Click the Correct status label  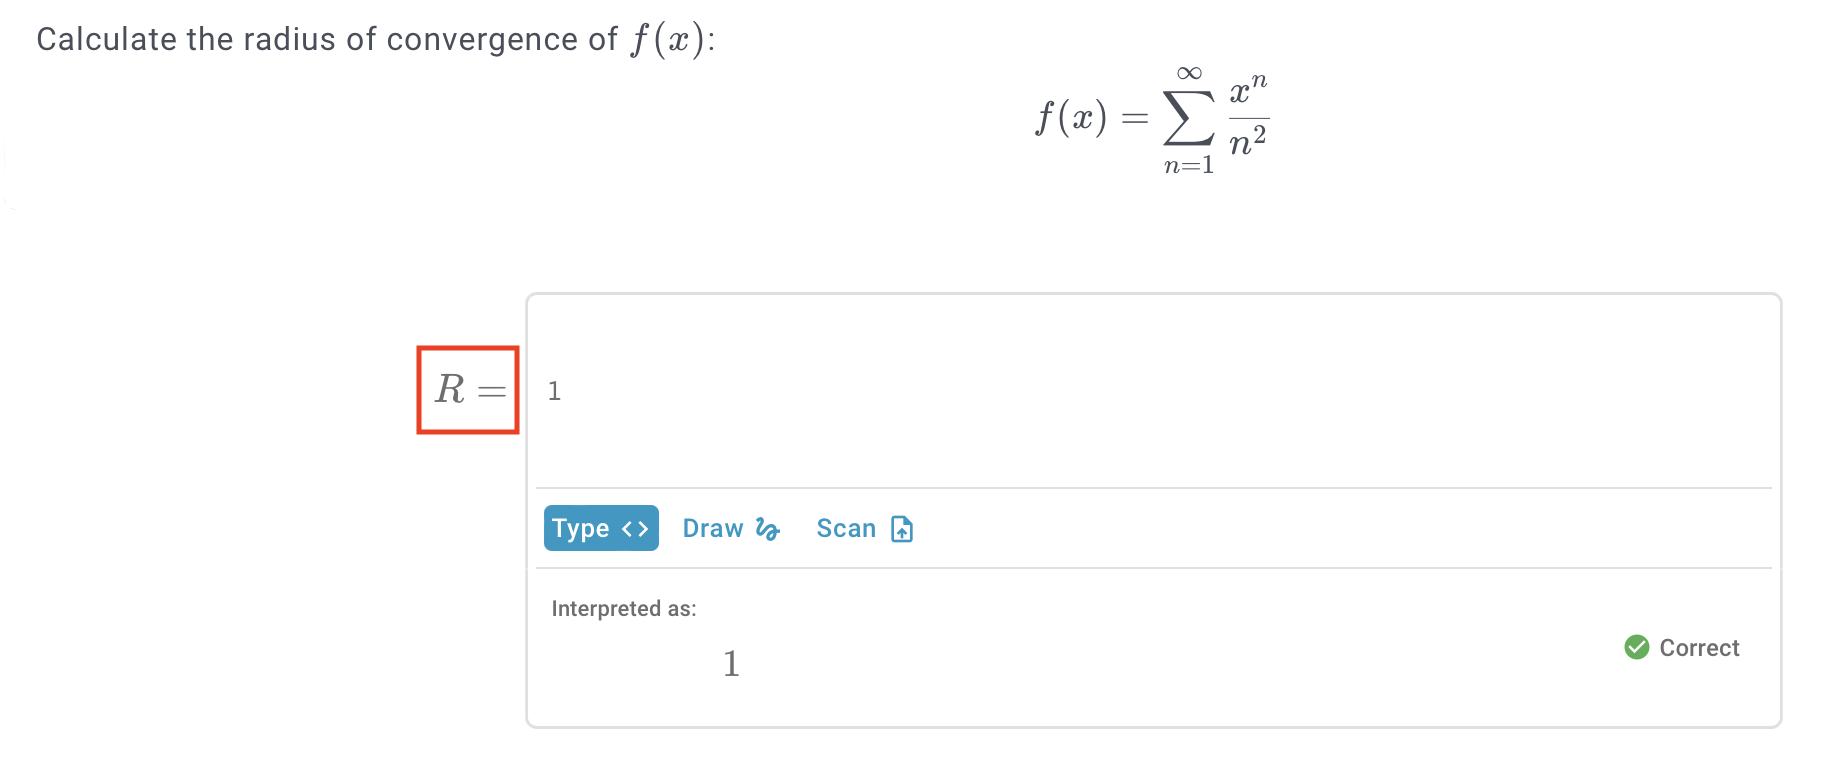click(x=1699, y=648)
